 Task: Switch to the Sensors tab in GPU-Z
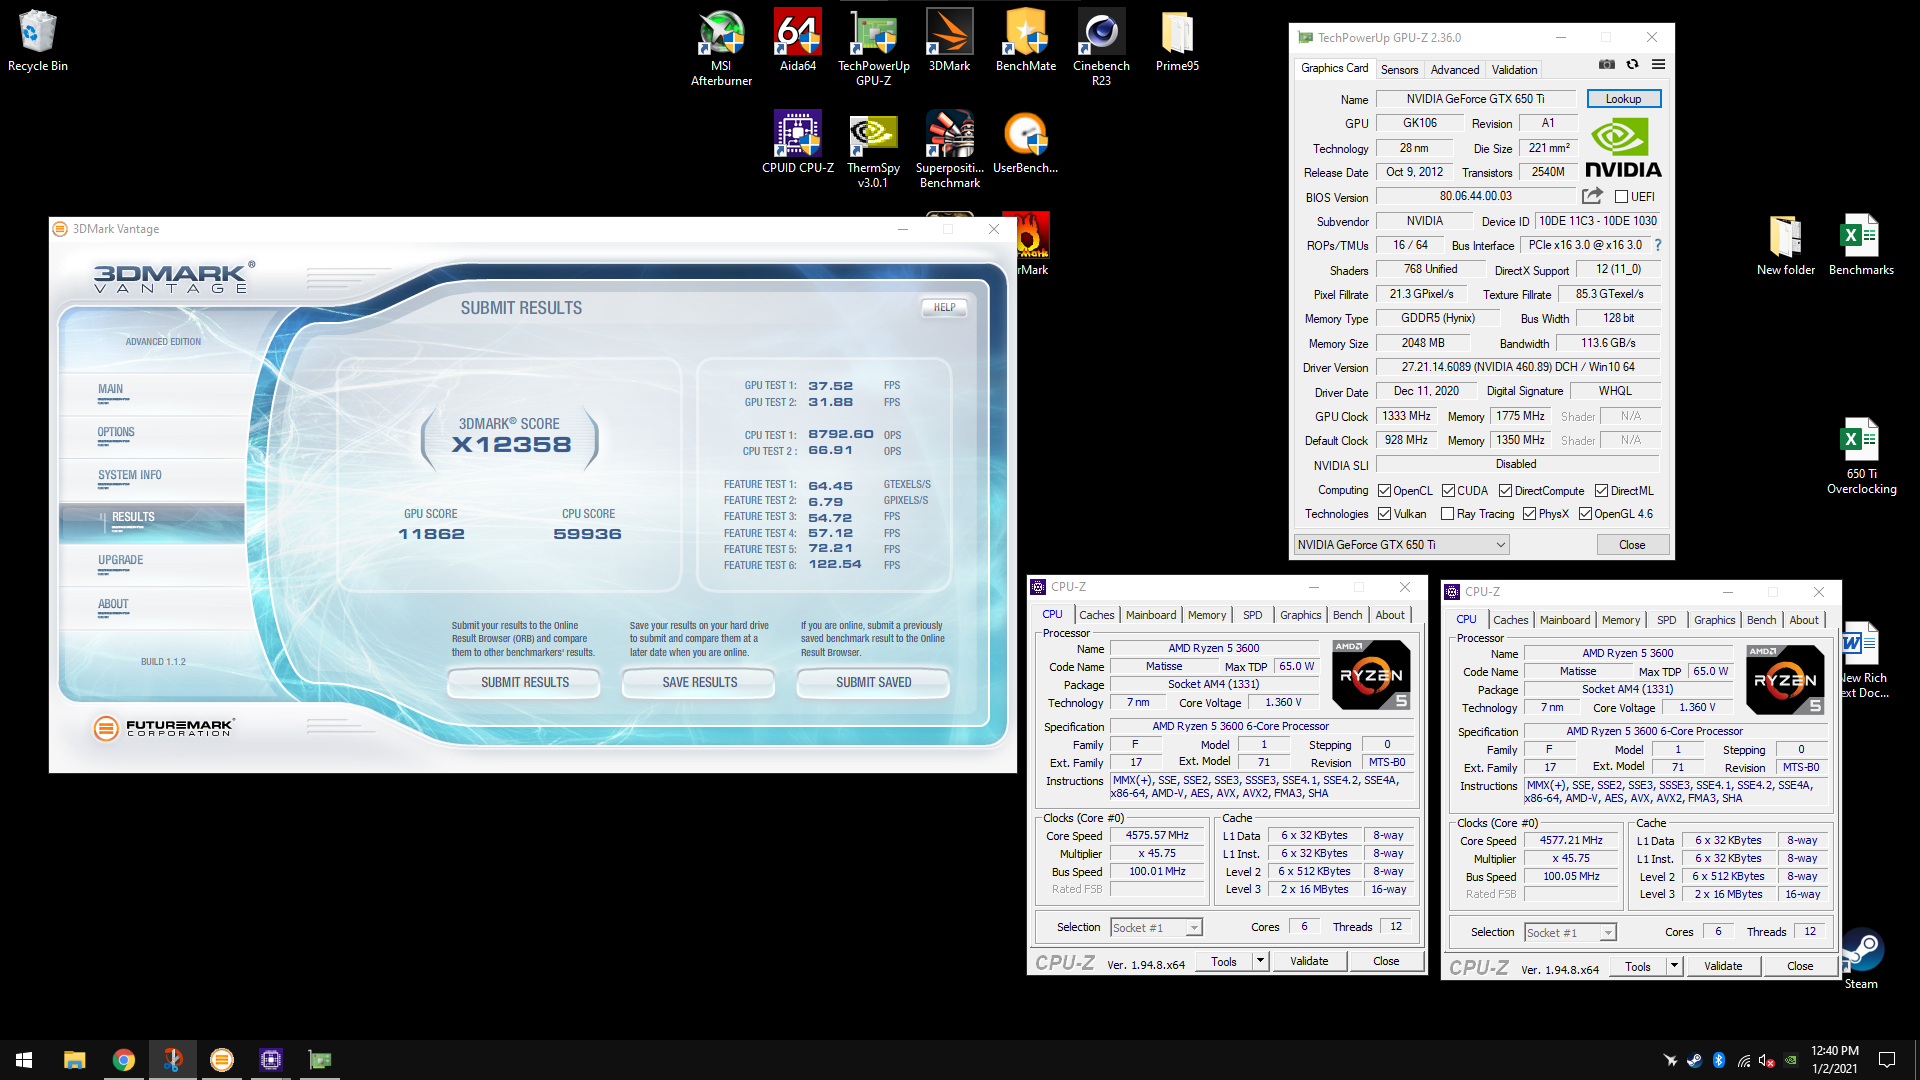[x=1399, y=70]
